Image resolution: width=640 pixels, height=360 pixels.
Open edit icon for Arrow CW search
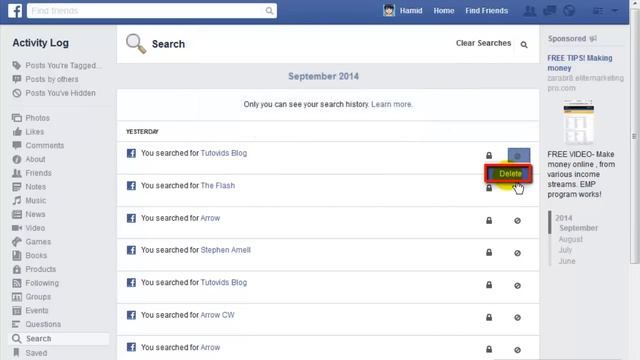click(x=518, y=318)
